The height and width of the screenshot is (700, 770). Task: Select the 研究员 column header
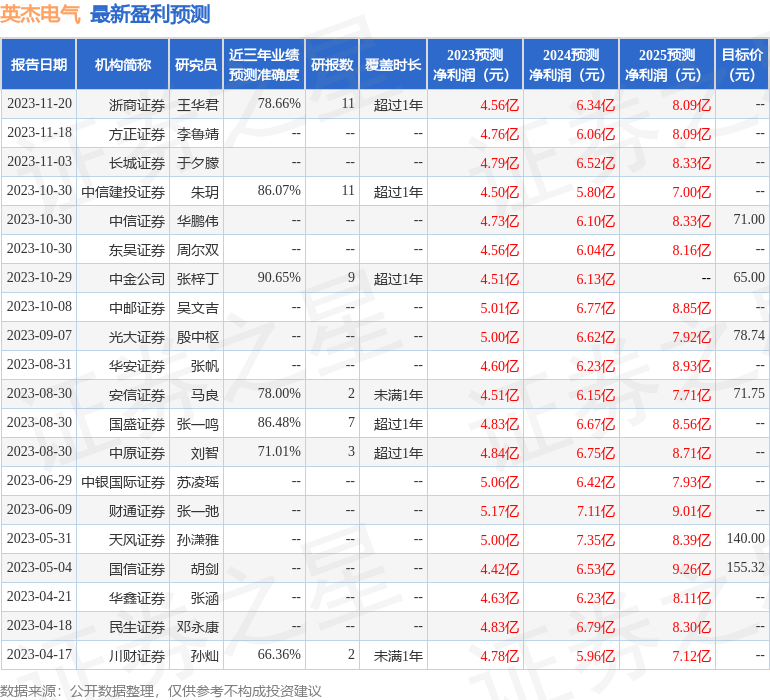196,64
